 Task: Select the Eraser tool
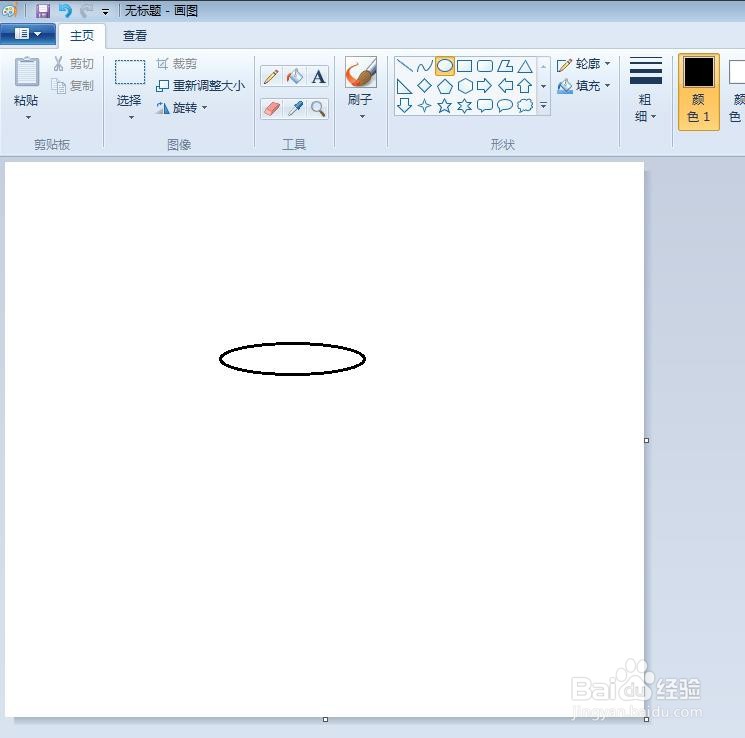coord(271,109)
